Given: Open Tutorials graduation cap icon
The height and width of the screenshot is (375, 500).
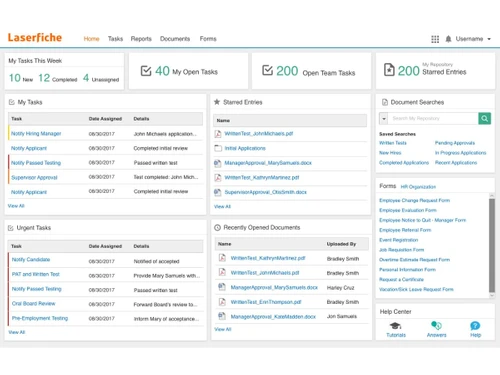Looking at the screenshot, I should (x=396, y=326).
